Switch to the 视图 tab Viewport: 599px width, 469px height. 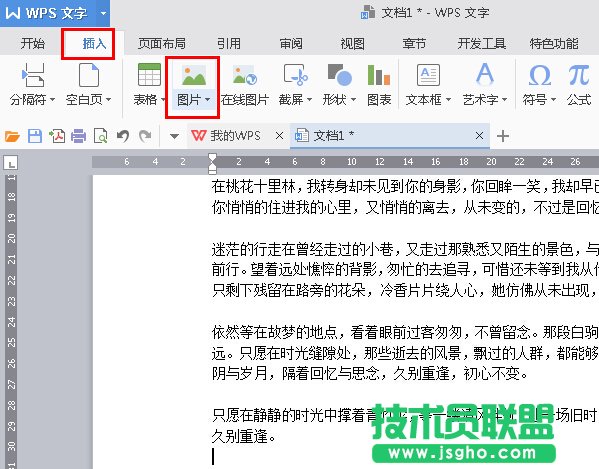pos(352,44)
